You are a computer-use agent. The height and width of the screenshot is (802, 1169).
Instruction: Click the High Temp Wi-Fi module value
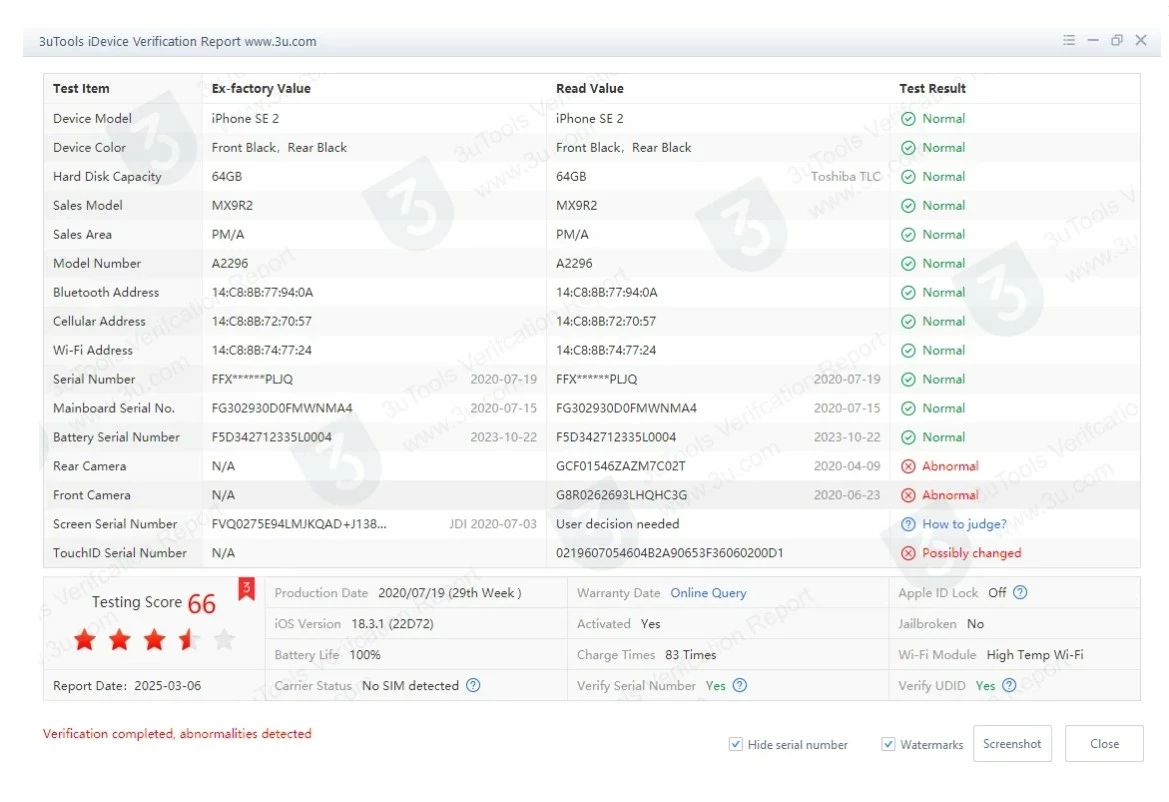(1035, 655)
